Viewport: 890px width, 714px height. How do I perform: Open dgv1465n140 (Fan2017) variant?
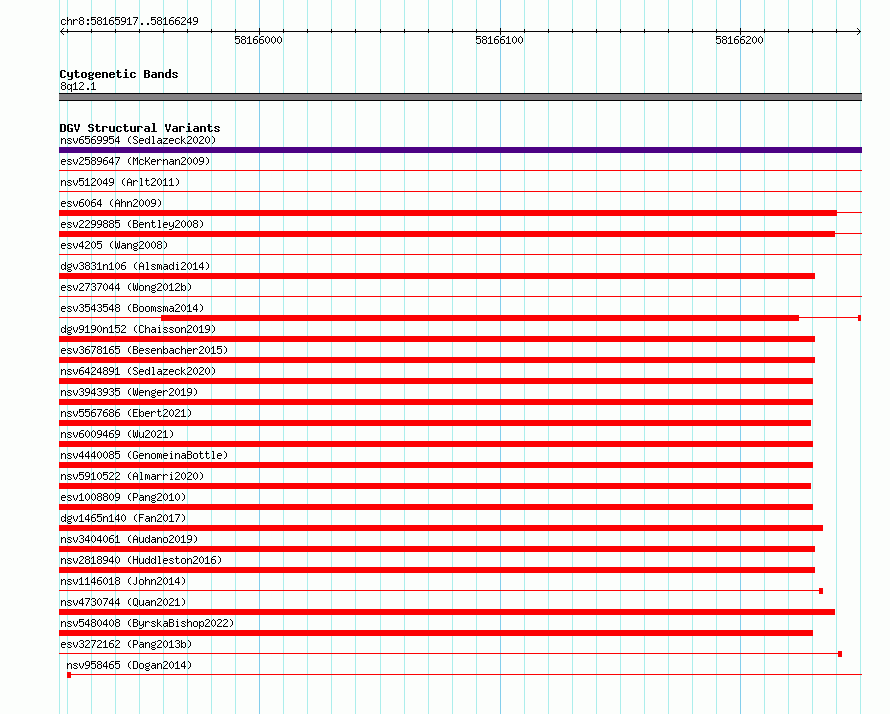pos(123,518)
